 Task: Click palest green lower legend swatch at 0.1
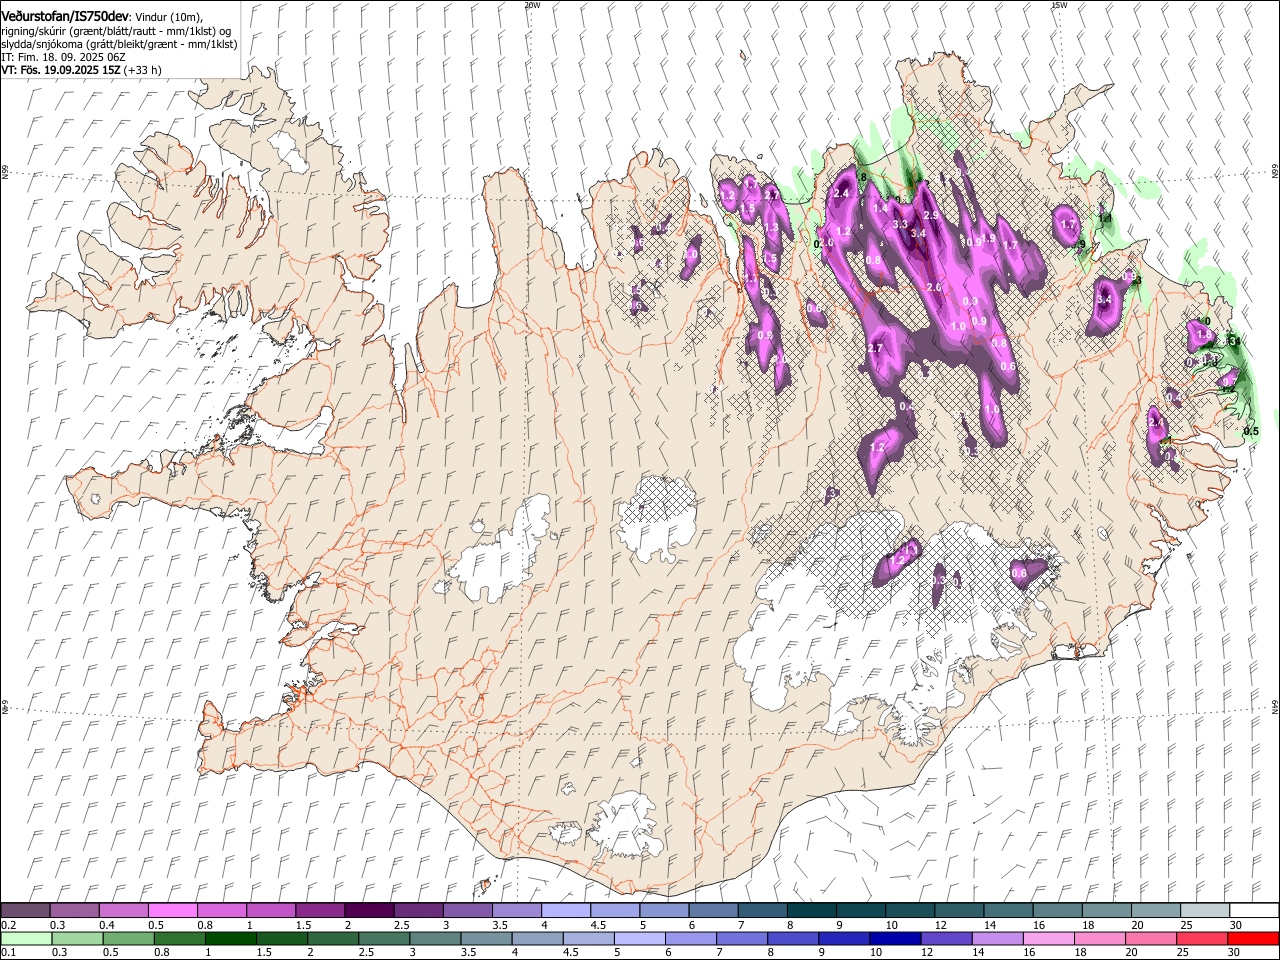click(26, 938)
